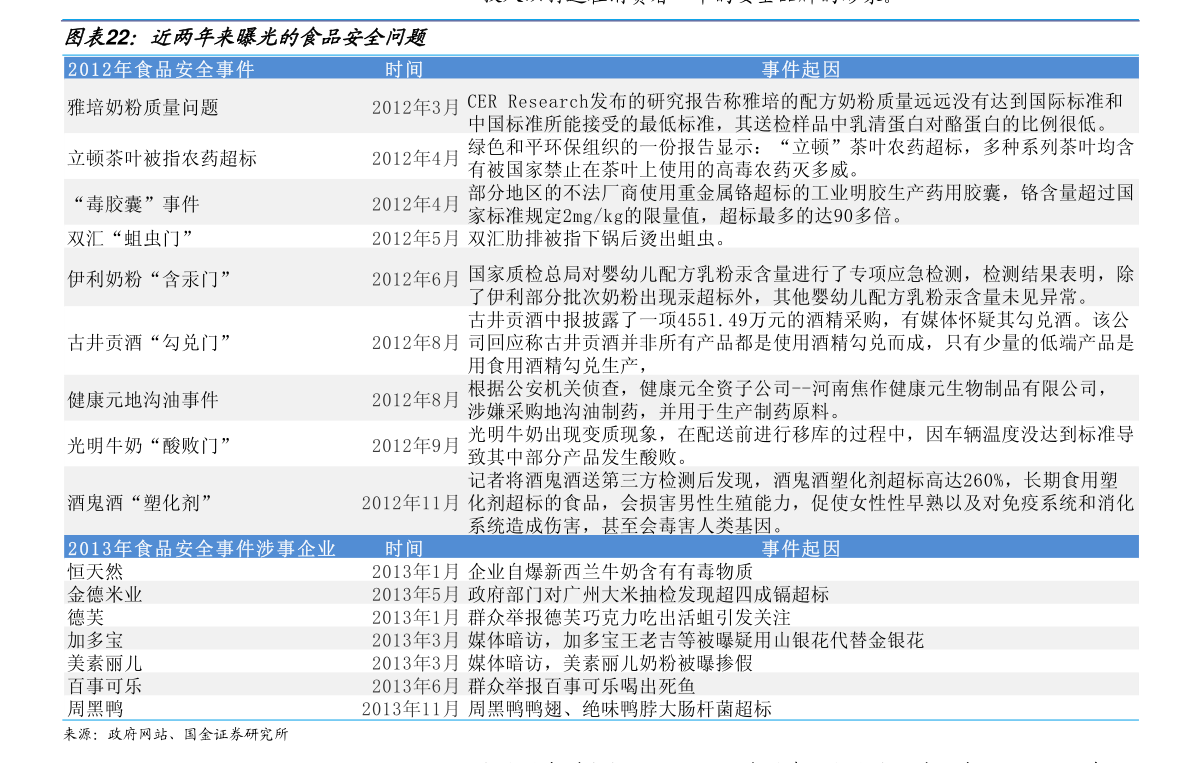Click "2013年3月" in the 美素丽儿 row

(x=415, y=664)
